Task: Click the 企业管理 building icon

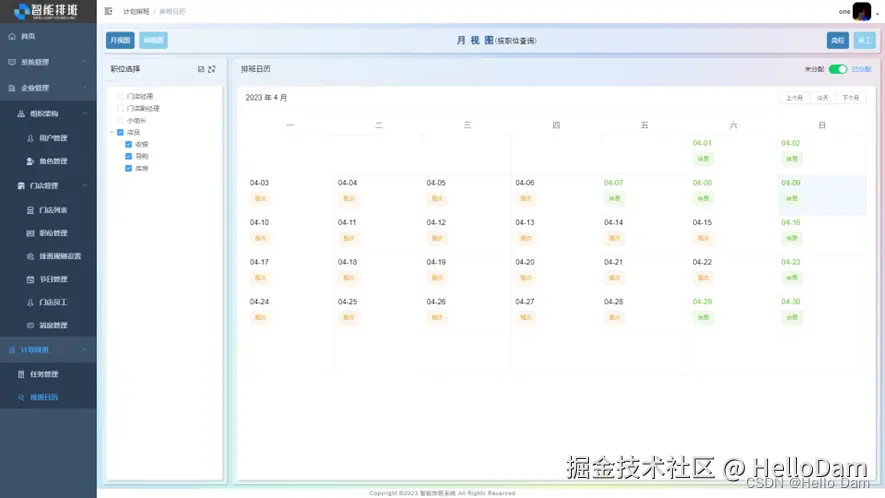Action: pos(12,88)
